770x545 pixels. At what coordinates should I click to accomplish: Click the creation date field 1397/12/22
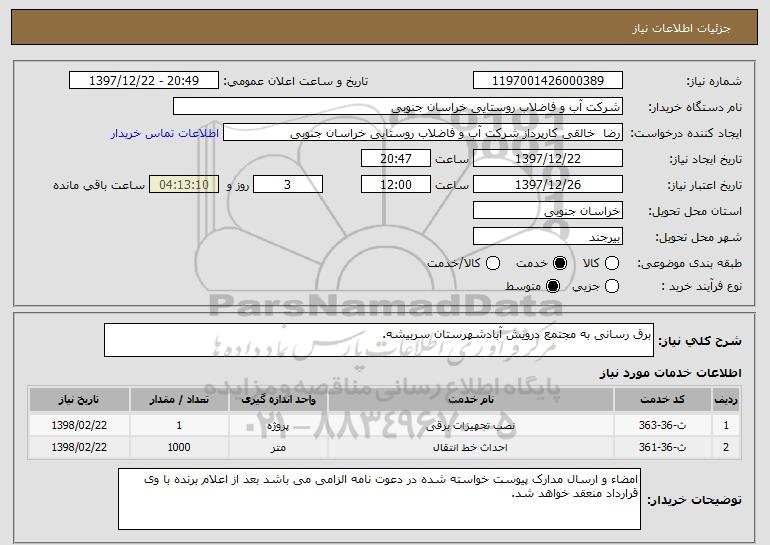(548, 159)
